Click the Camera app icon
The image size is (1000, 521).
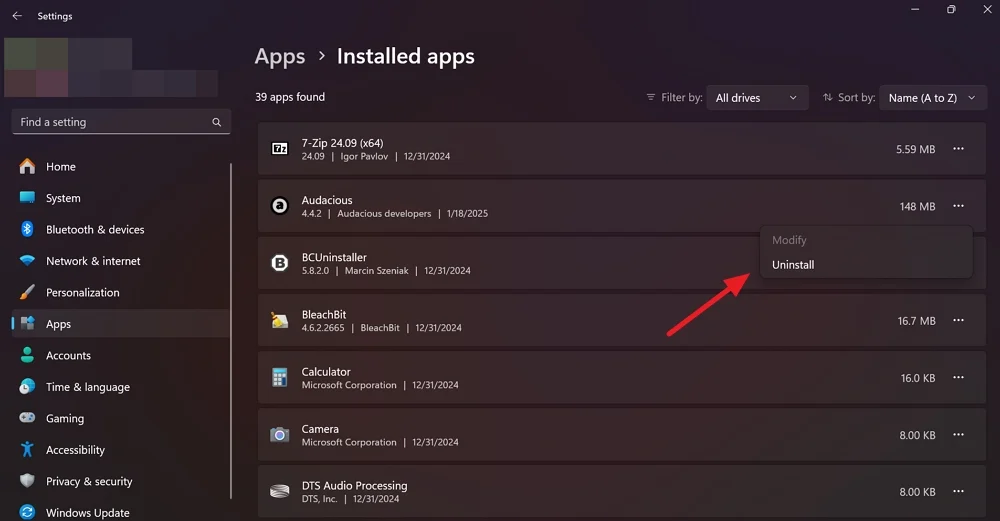[279, 435]
